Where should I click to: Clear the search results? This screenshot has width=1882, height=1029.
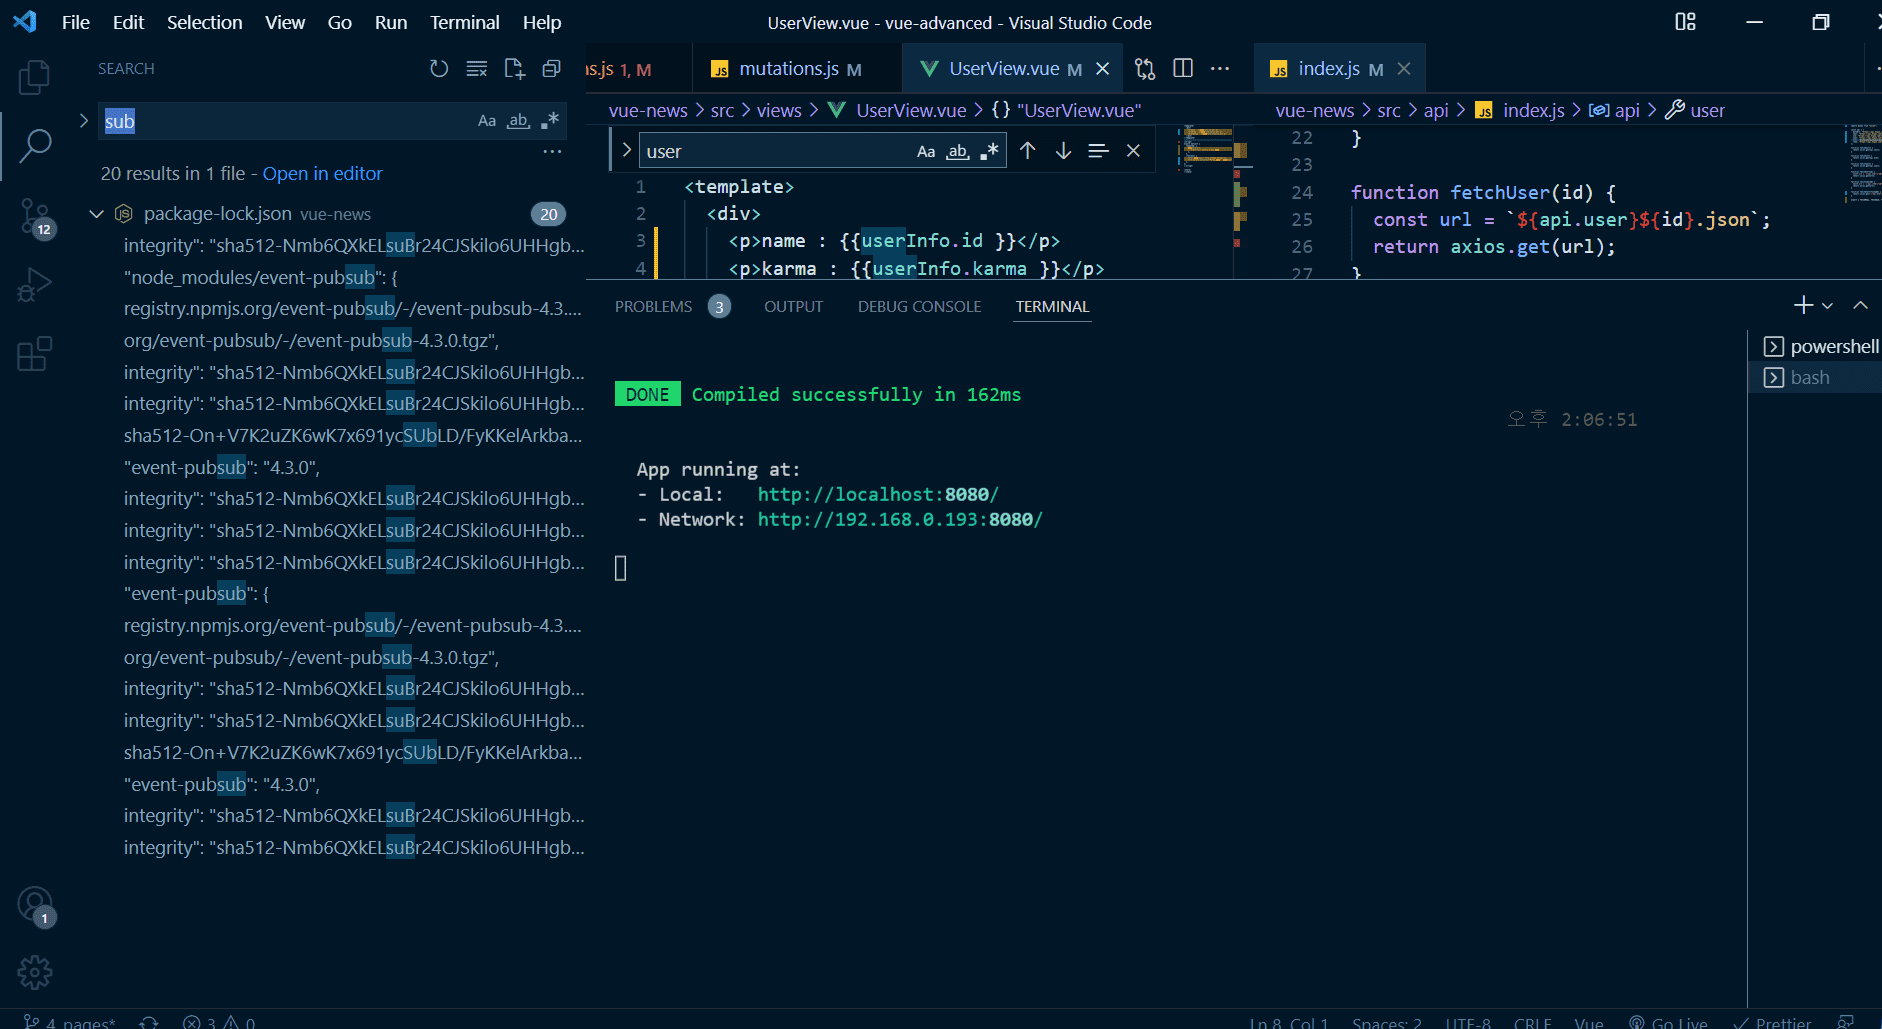(x=477, y=69)
